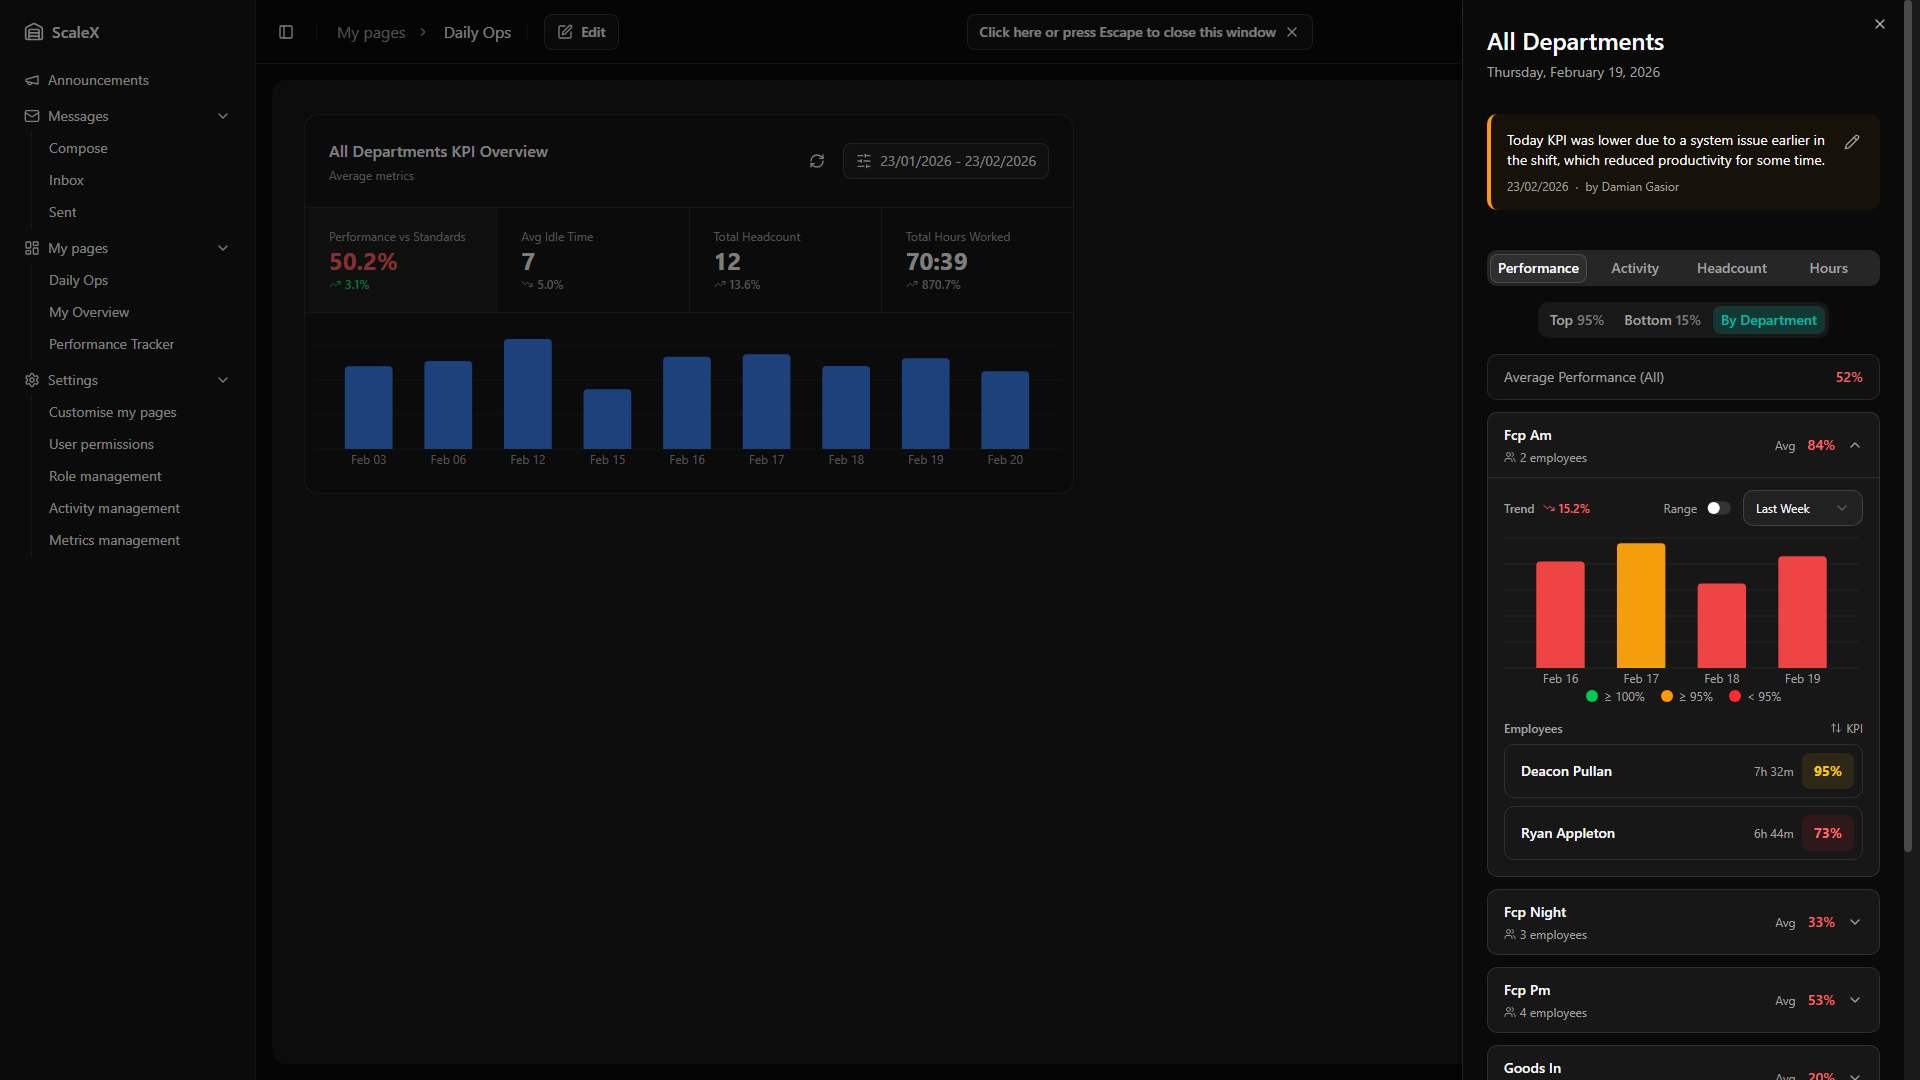The width and height of the screenshot is (1920, 1080).
Task: Click the sidebar collapse panel icon
Action: [x=286, y=32]
